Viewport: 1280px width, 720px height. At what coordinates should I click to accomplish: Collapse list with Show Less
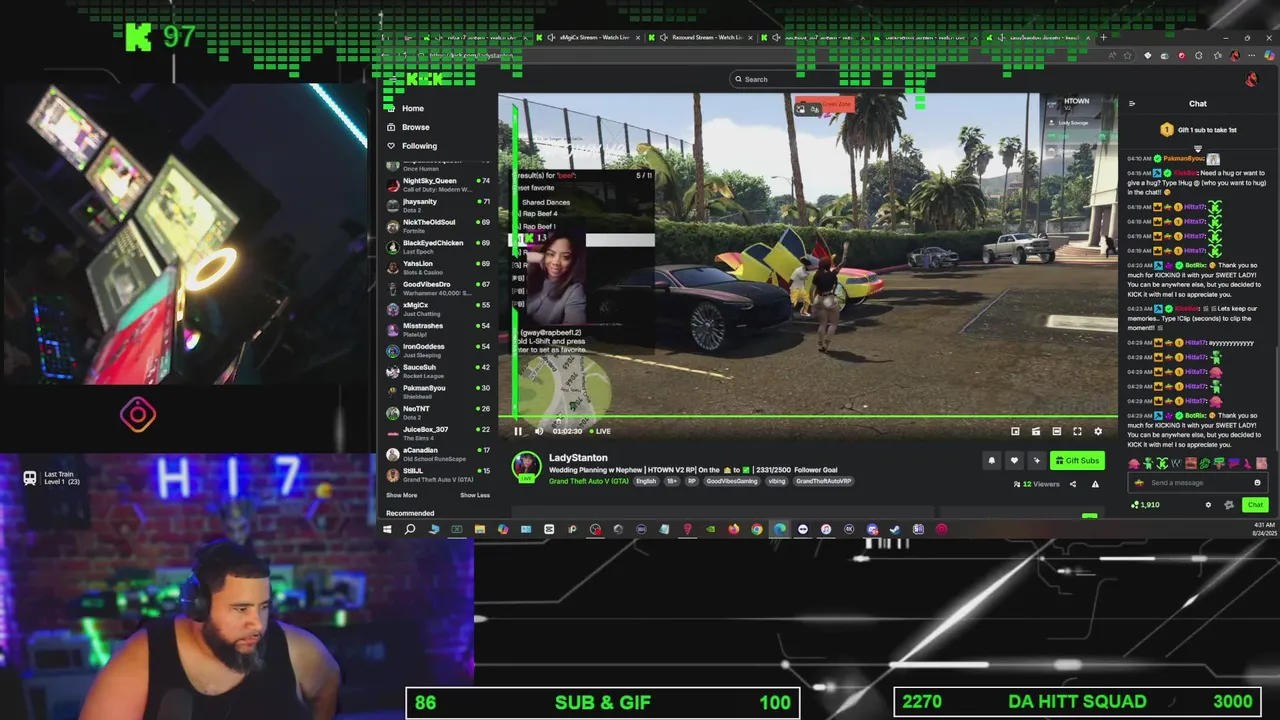[x=475, y=495]
